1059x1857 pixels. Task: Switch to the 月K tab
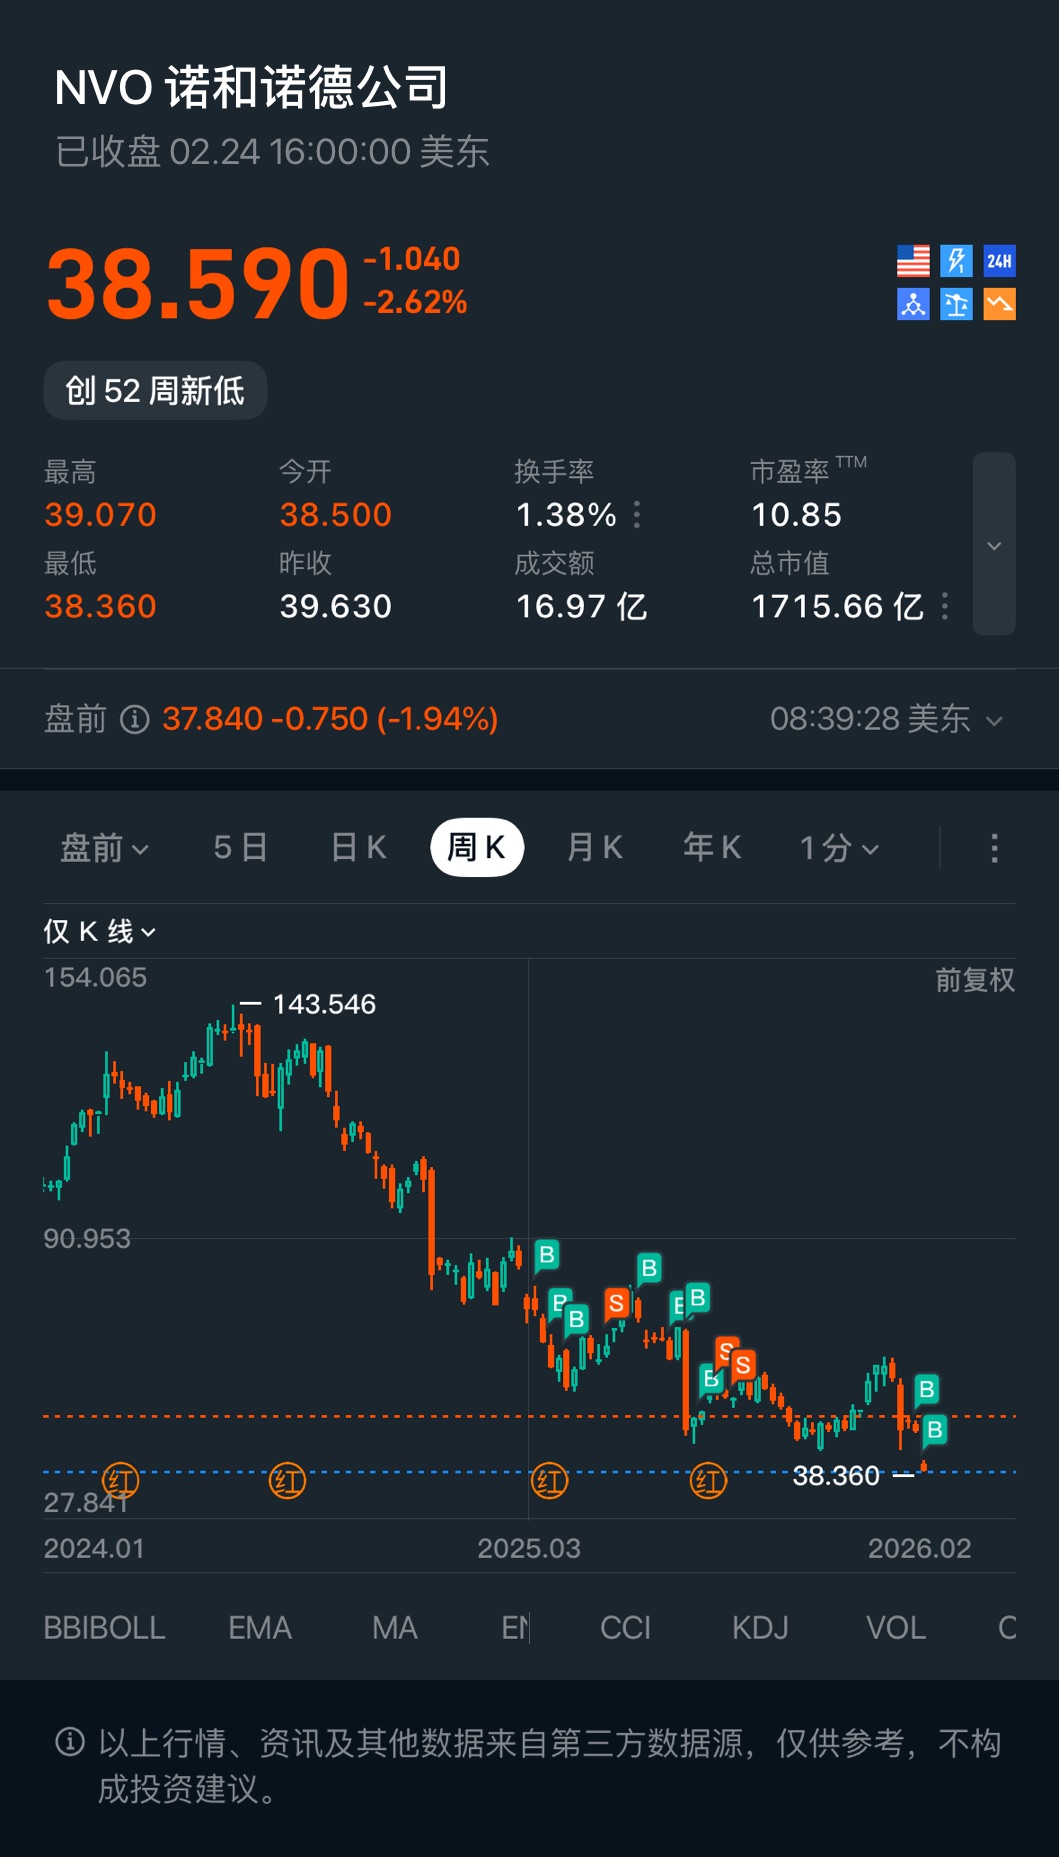tap(594, 848)
